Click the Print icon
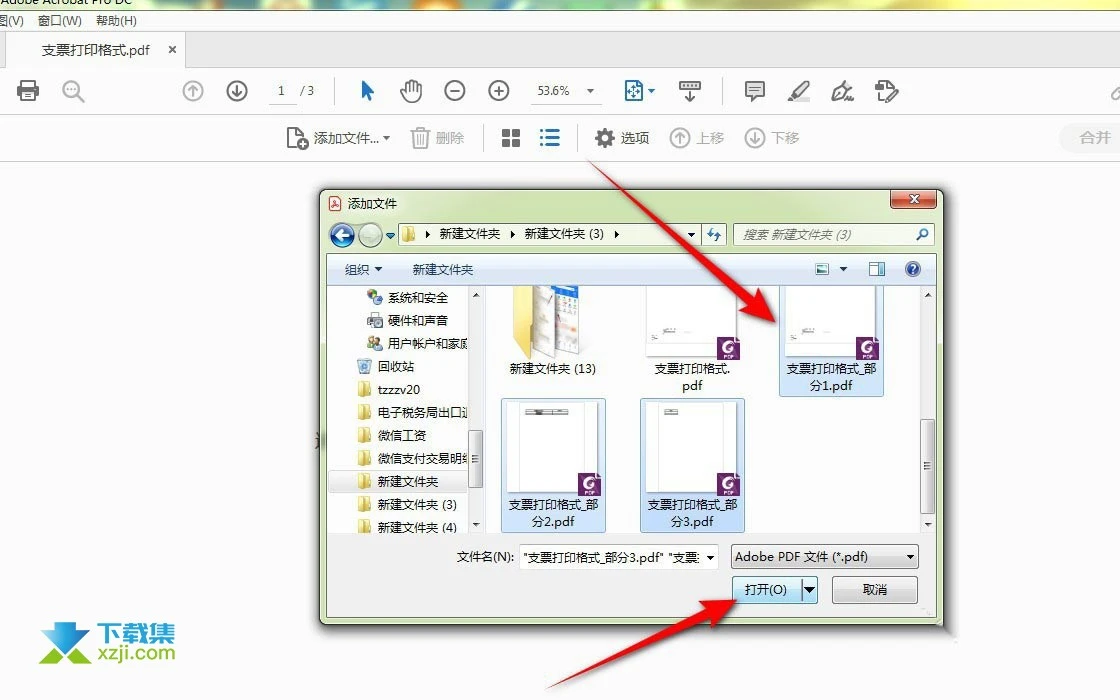This screenshot has height=700, width=1120. [27, 90]
